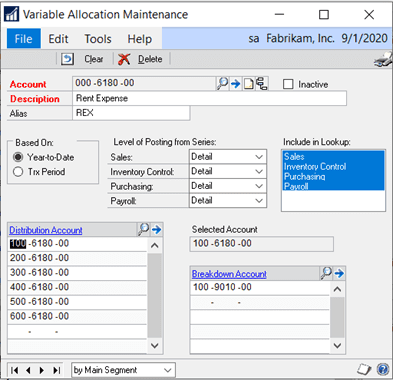The height and width of the screenshot is (380, 393).
Task: Click the Account number field 000-6180-00
Action: [144, 83]
